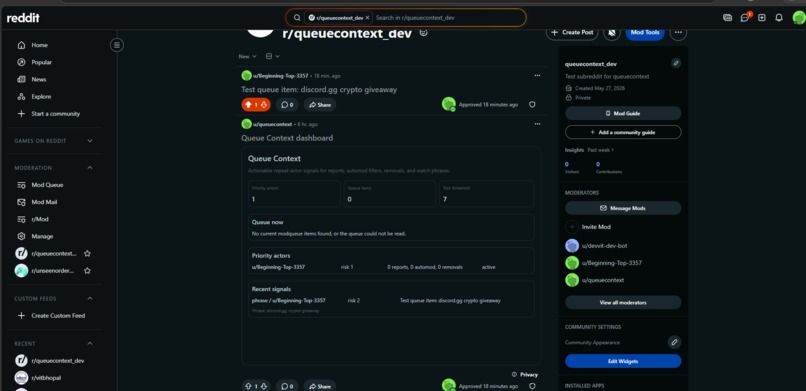The width and height of the screenshot is (806, 391).
Task: Open the user avatar menu
Action: click(x=799, y=17)
